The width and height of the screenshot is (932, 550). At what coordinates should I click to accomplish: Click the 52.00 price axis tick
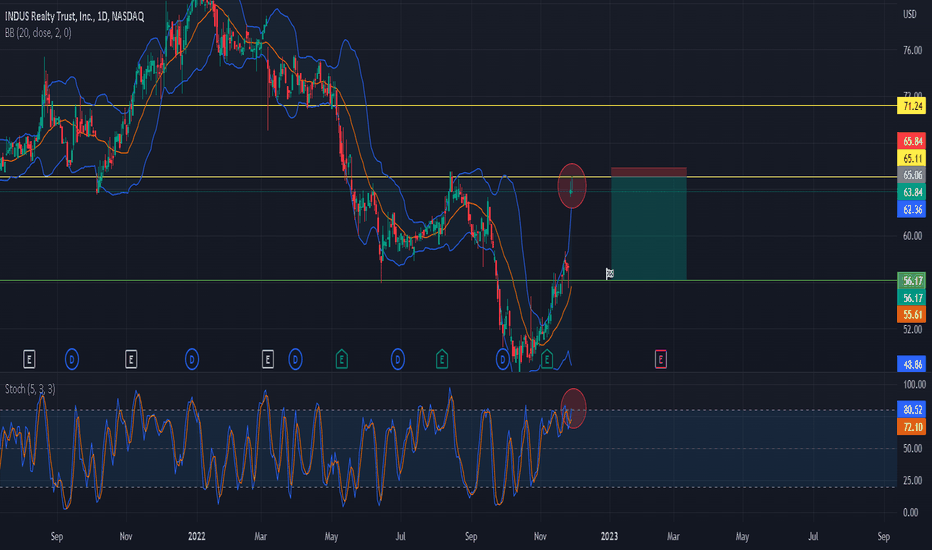pos(912,329)
